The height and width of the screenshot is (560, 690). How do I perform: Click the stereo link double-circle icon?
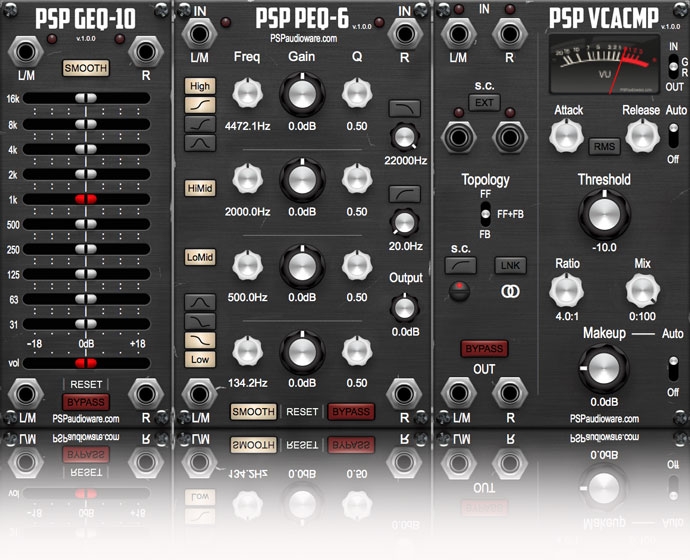tap(509, 292)
